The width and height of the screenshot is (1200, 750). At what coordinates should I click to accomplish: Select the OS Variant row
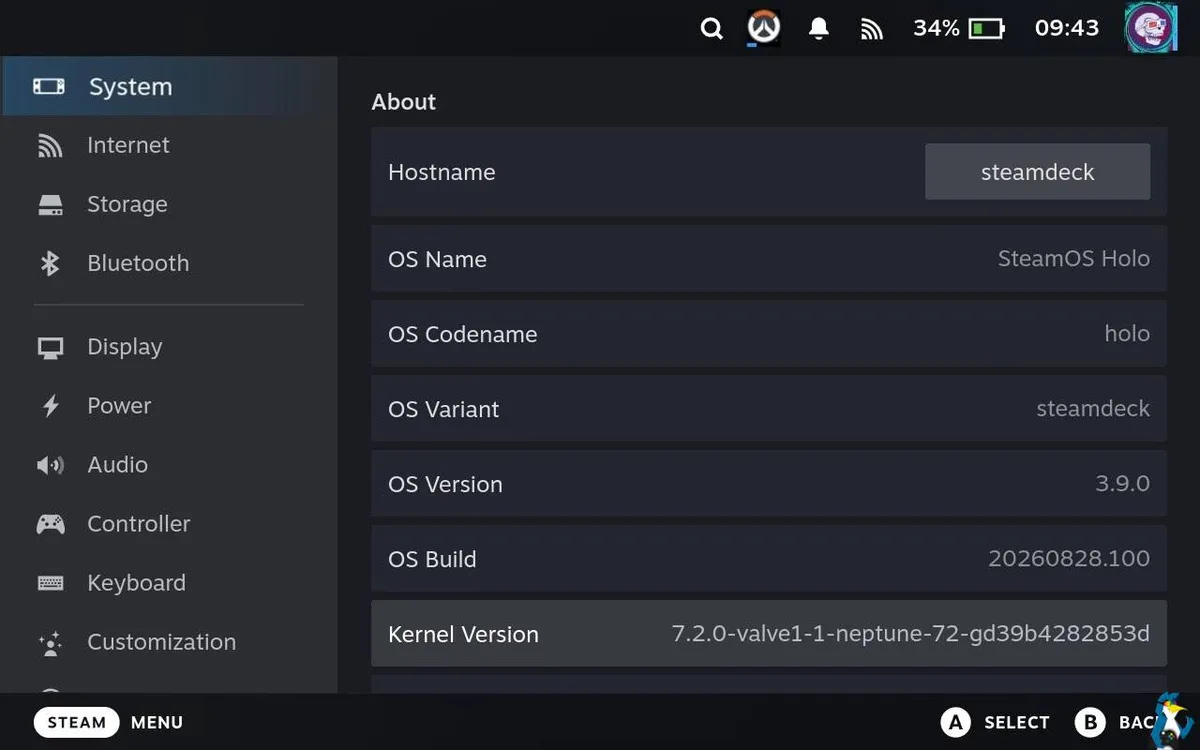(x=769, y=409)
